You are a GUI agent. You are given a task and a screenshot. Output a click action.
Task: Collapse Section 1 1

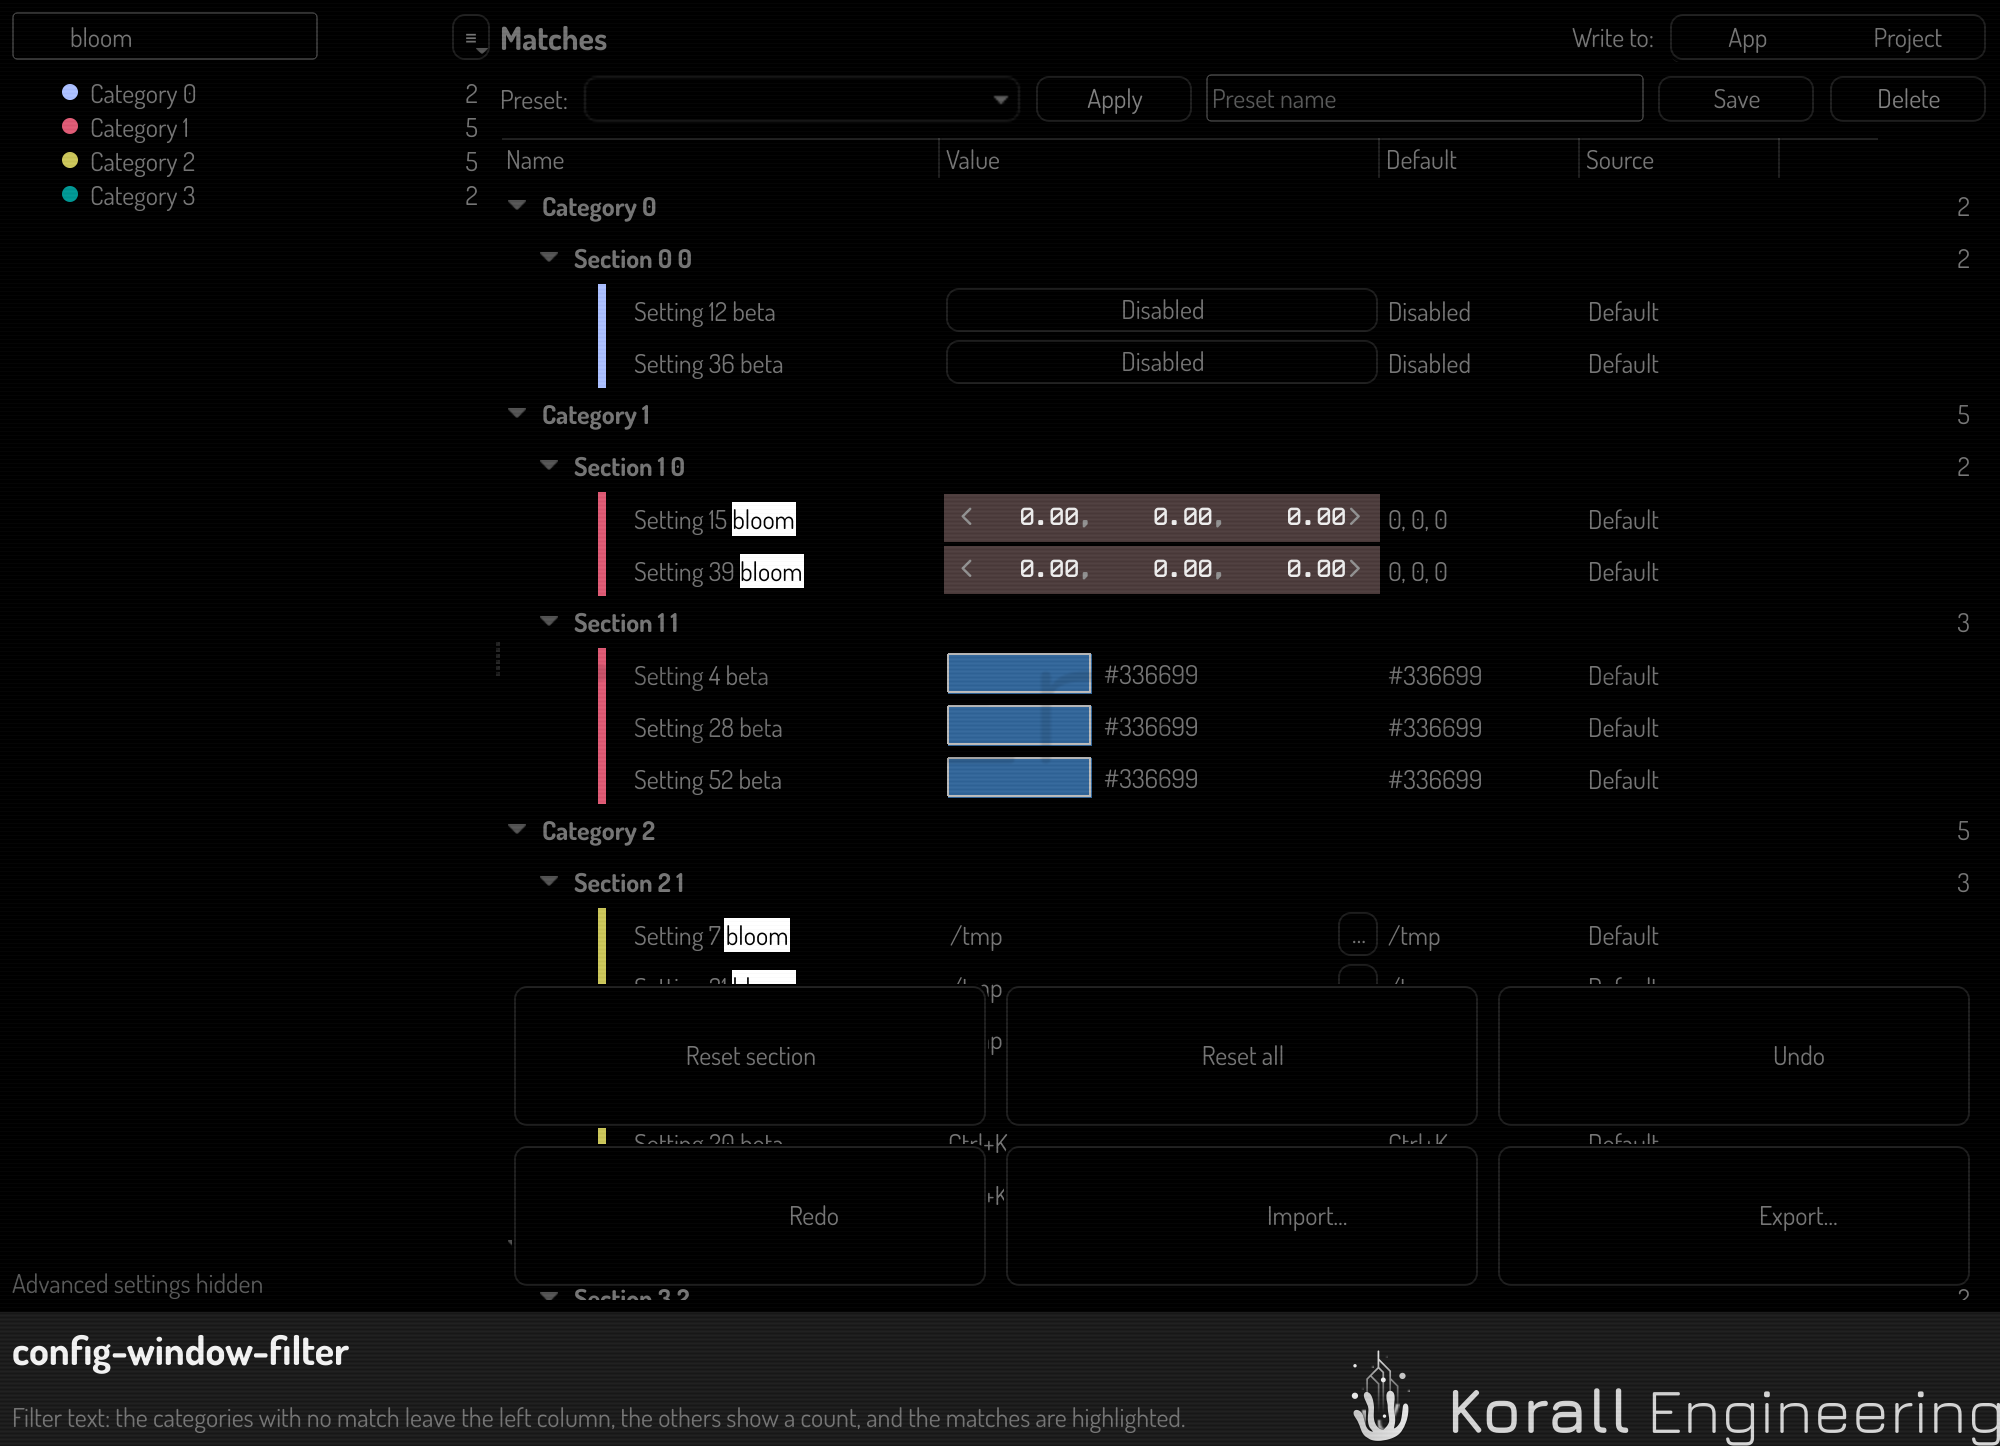pyautogui.click(x=549, y=622)
